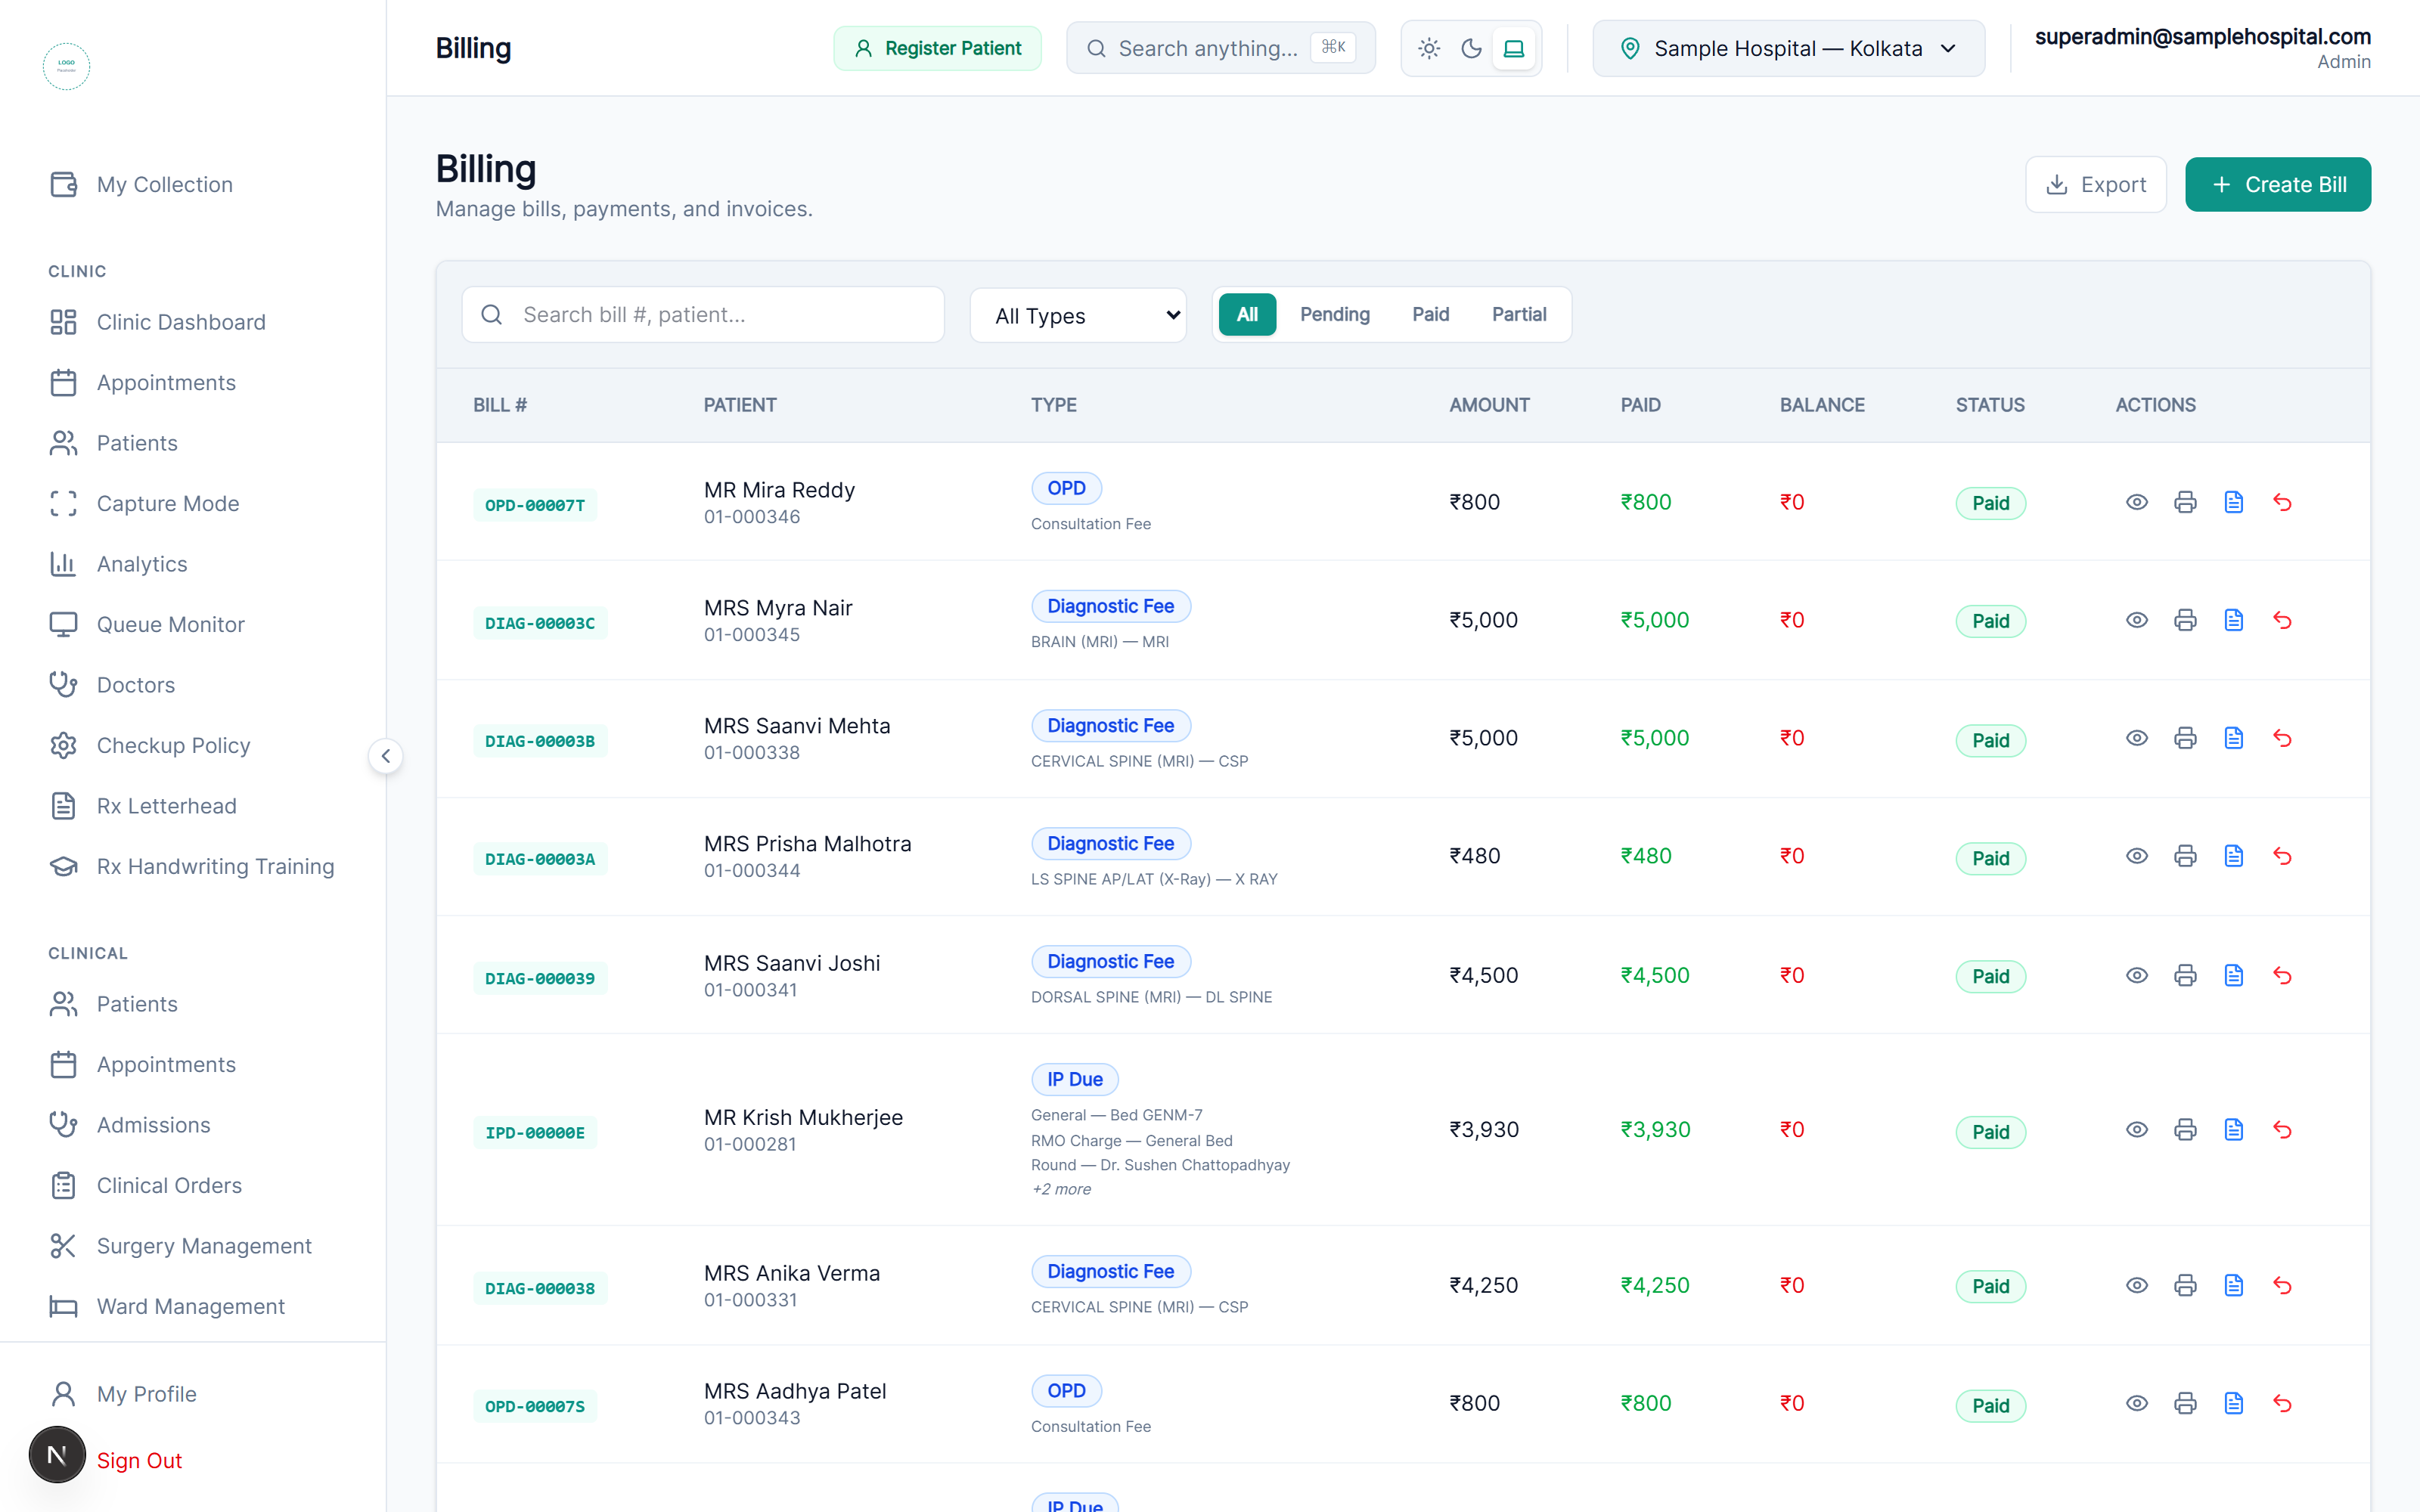Open bill number DIAG-000039

540,978
